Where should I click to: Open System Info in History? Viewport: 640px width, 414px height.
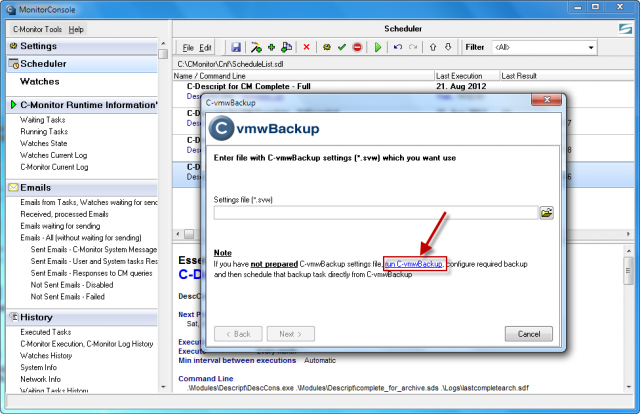point(38,367)
